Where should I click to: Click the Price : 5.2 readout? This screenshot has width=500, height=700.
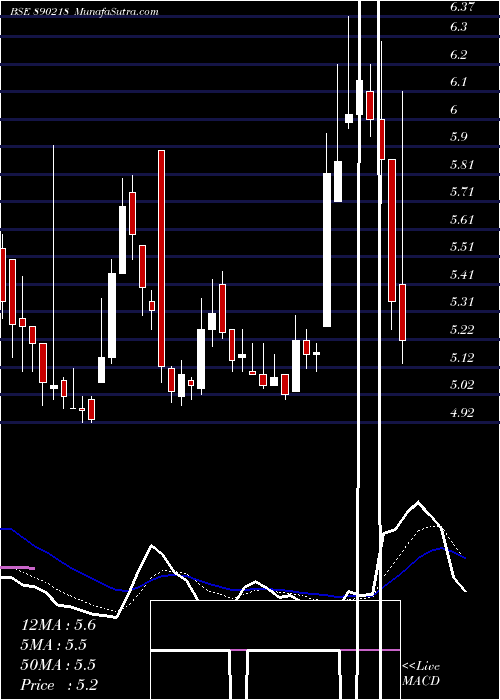click(59, 685)
